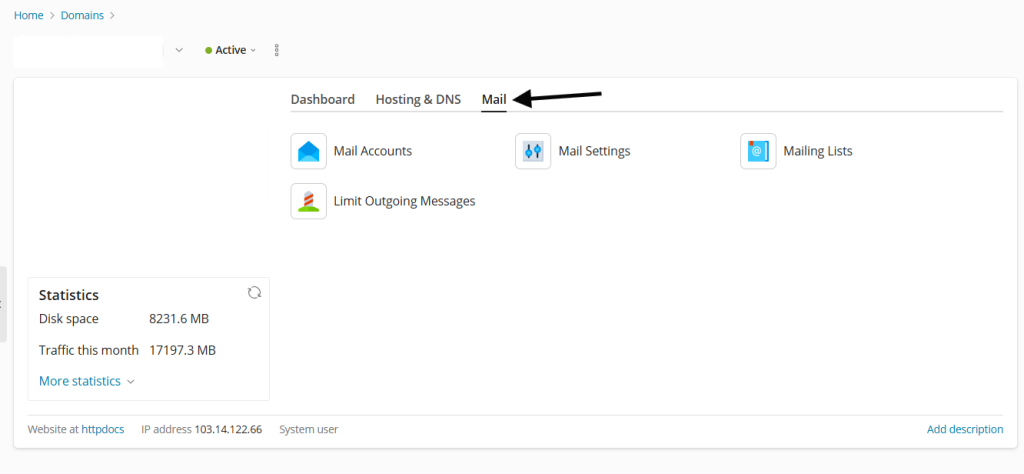The height and width of the screenshot is (474, 1024).
Task: Switch to the Dashboard tab
Action: click(x=322, y=99)
